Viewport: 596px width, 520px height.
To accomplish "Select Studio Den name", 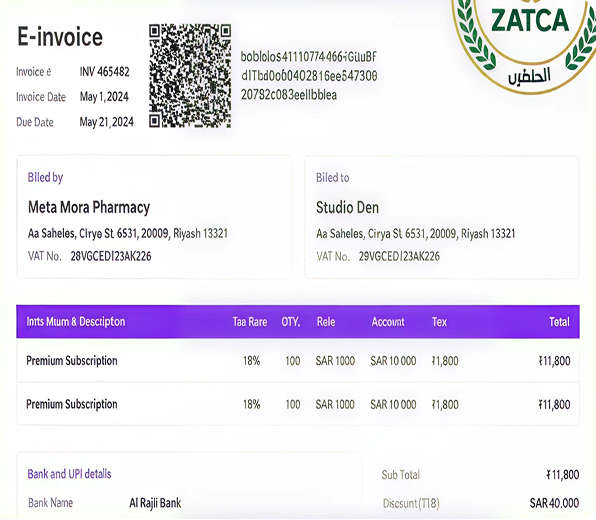I will [347, 208].
